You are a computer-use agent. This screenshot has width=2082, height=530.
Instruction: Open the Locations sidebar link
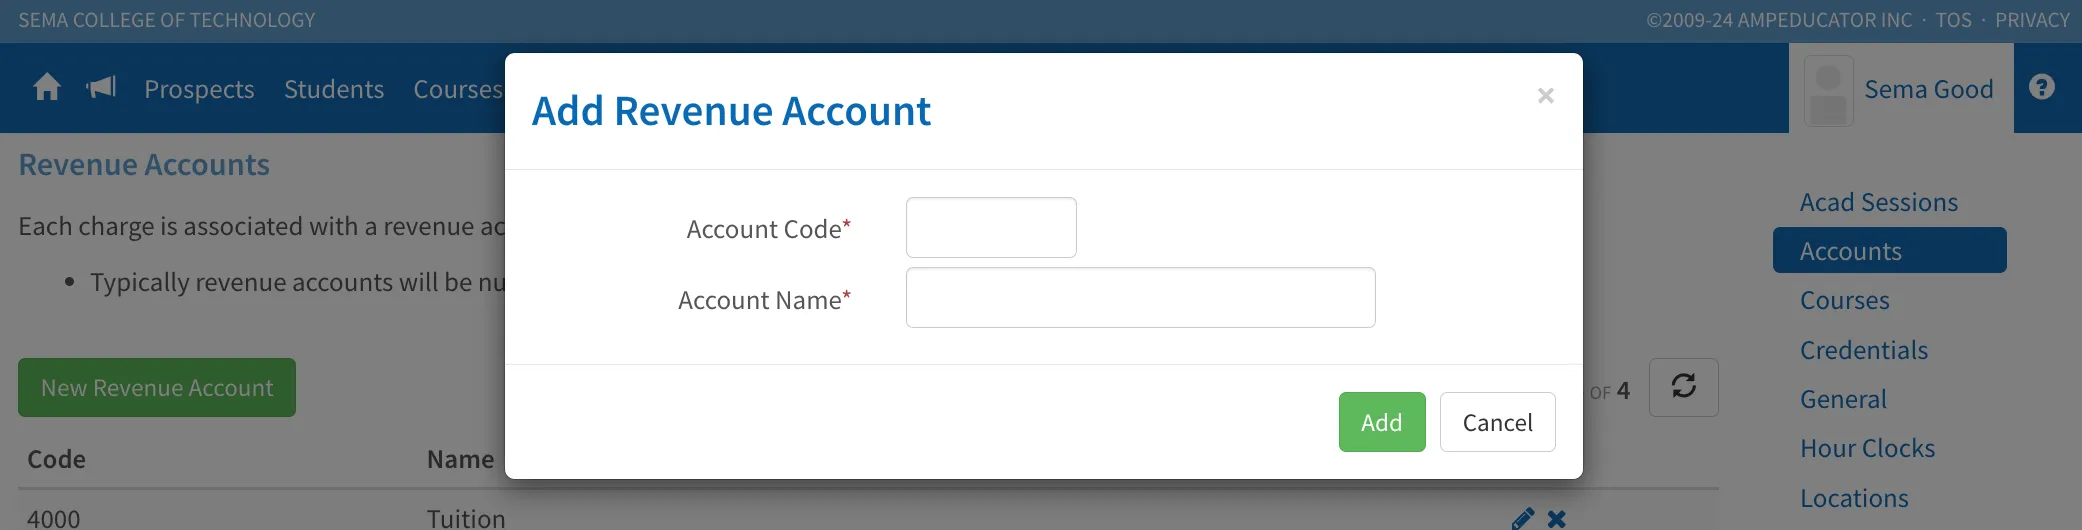[1854, 498]
